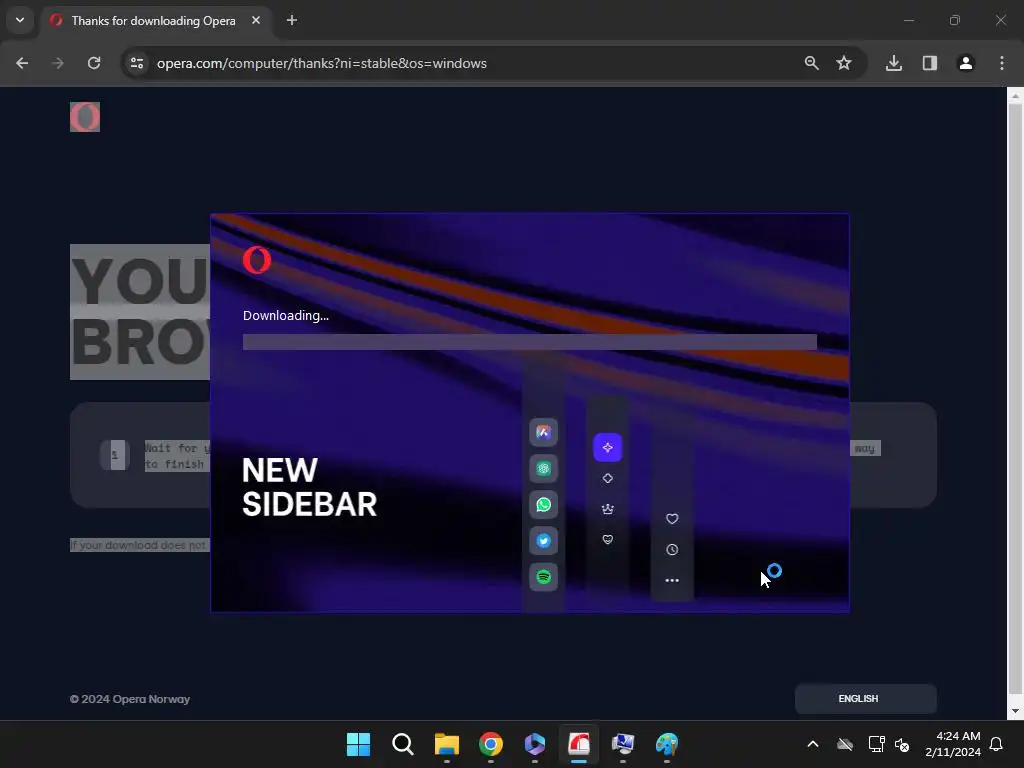Screen dimensions: 1024x768
Task: Open a new tab with plus button
Action: [292, 20]
